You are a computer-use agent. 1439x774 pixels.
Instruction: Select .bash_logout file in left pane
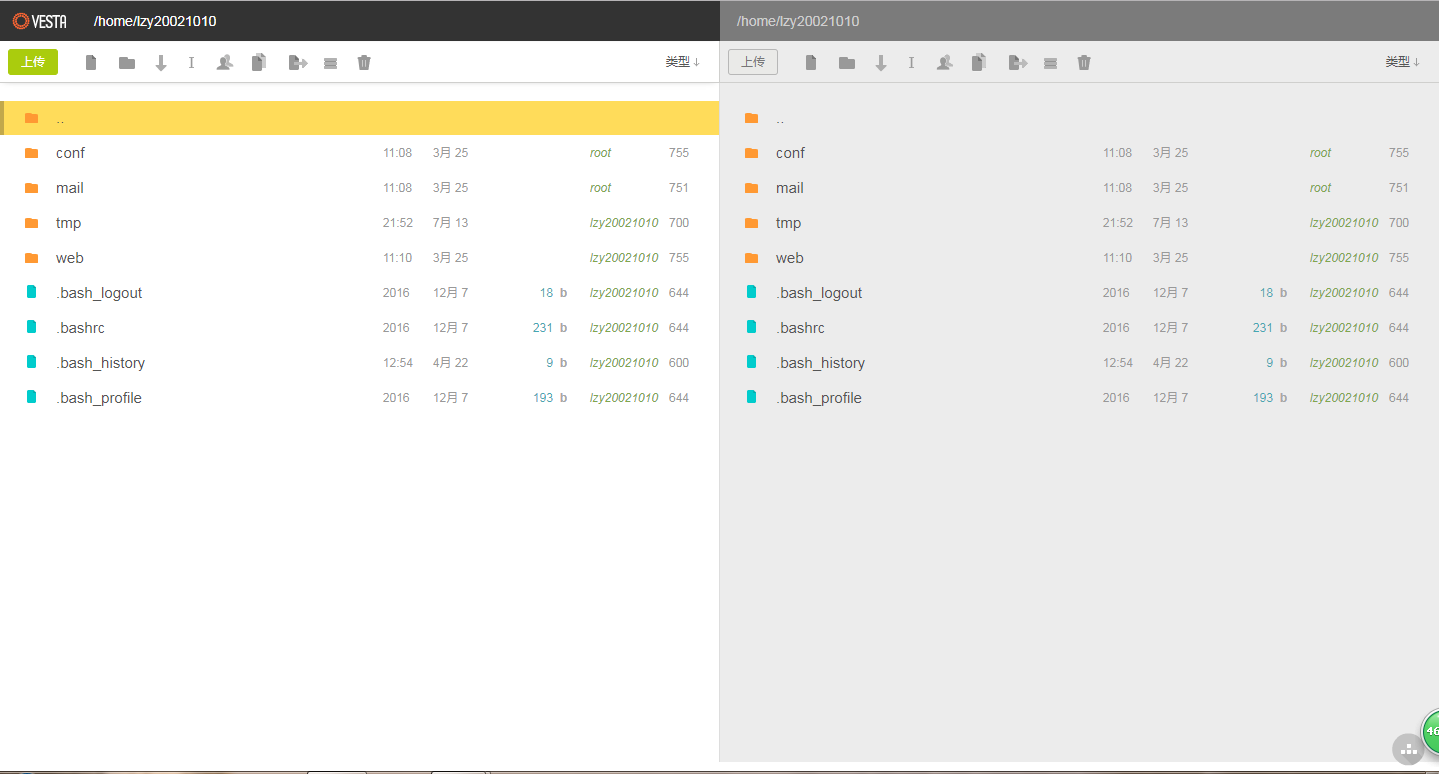point(360,293)
